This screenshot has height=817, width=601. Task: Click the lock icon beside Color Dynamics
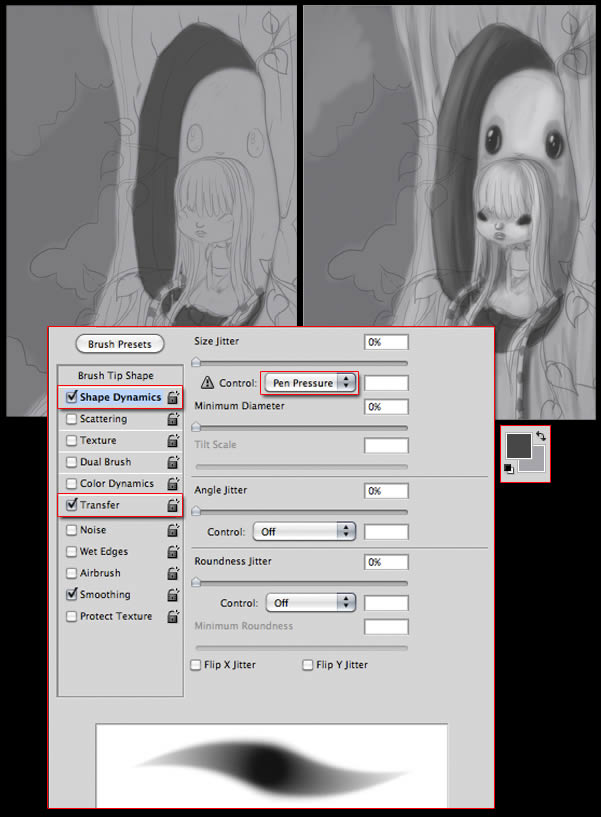click(173, 484)
